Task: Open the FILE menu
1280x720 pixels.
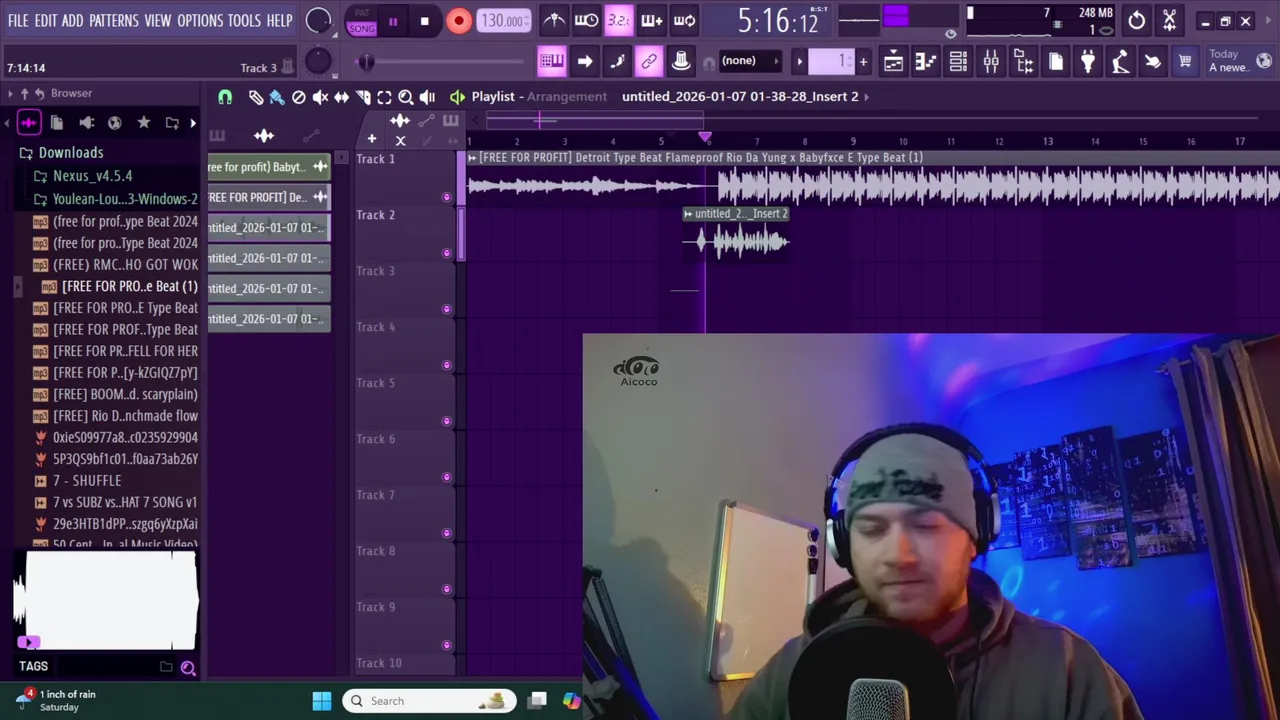Action: point(18,20)
